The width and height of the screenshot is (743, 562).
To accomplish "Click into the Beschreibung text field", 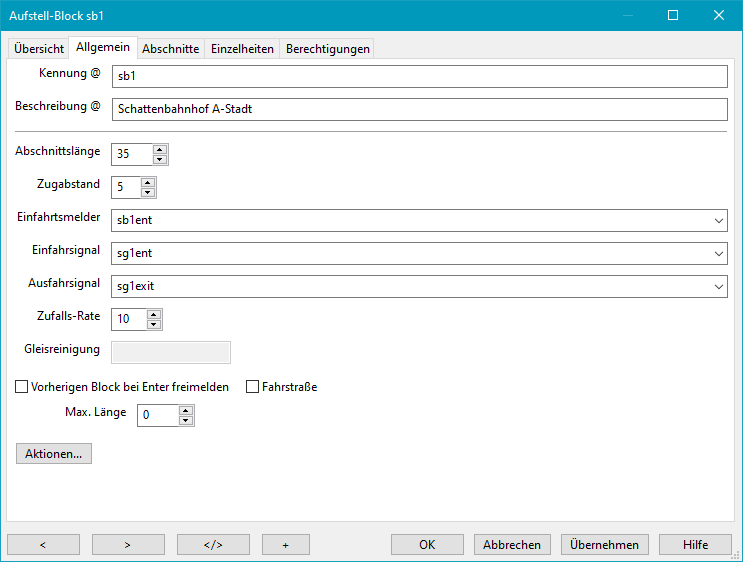I will click(x=419, y=109).
